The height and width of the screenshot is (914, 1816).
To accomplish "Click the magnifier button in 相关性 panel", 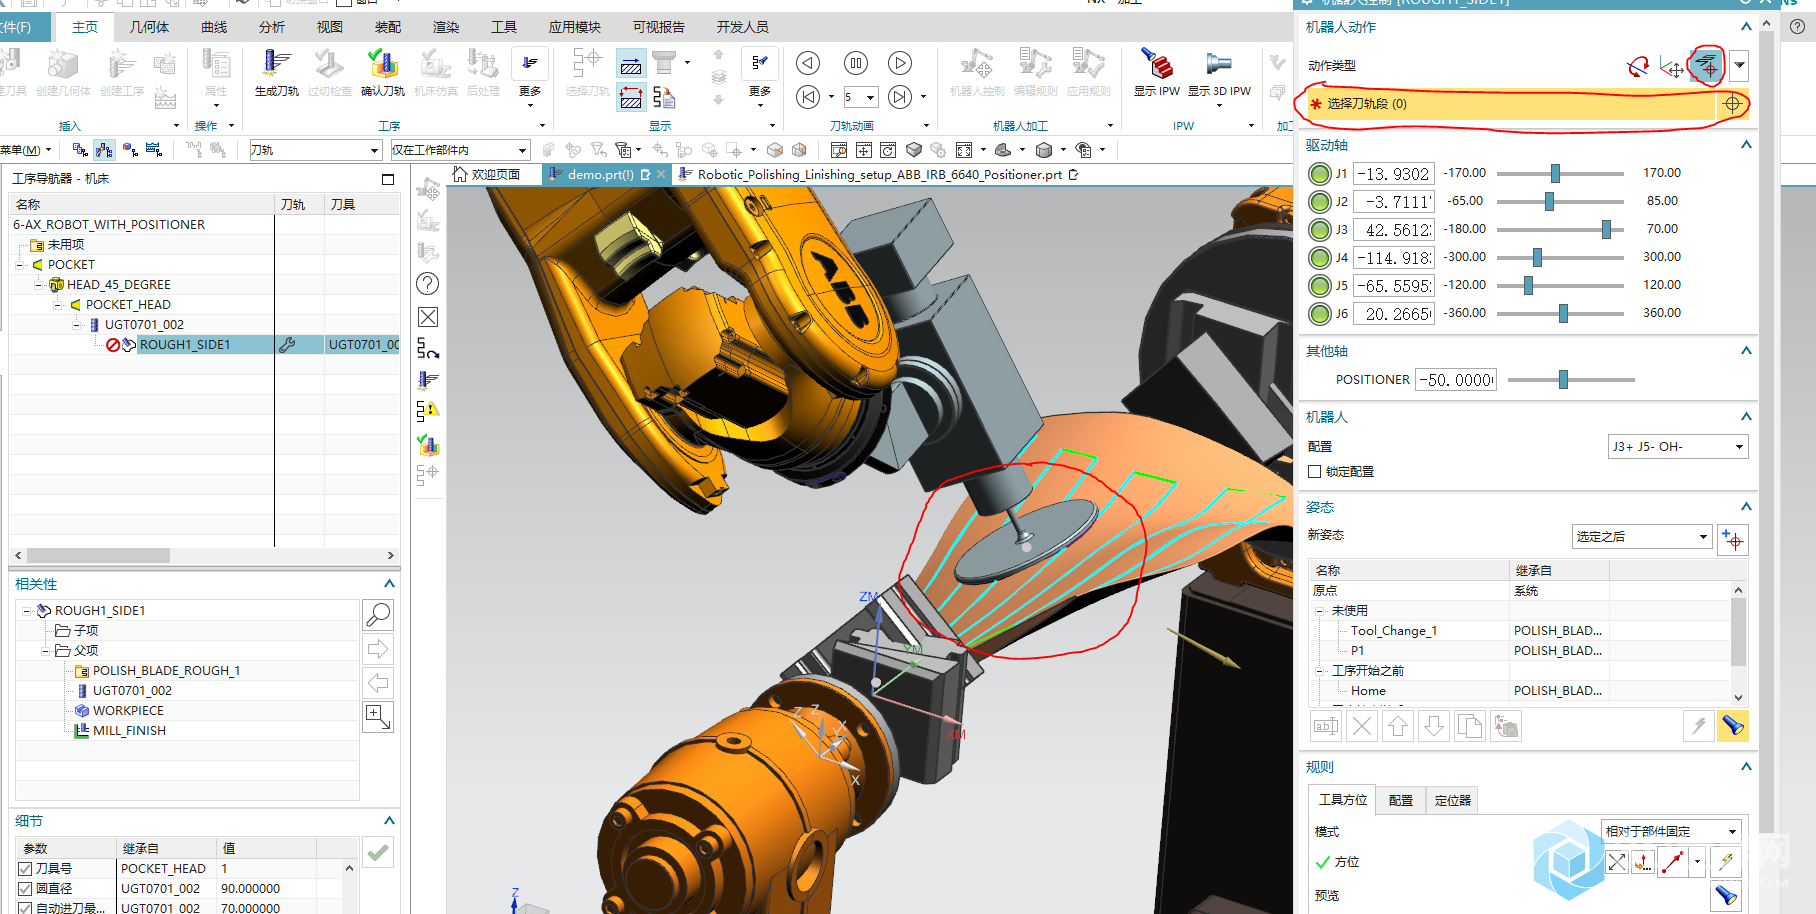I will [x=378, y=614].
